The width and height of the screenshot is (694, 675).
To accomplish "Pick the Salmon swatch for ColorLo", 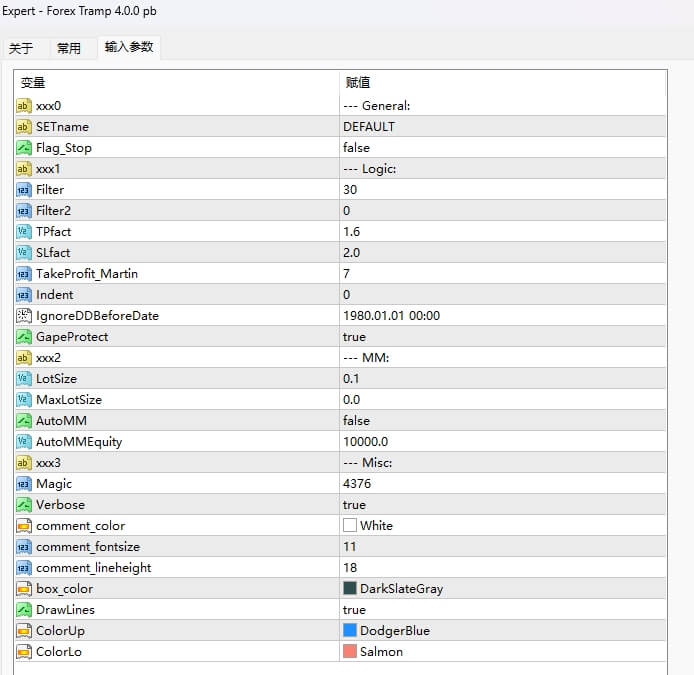I will click(x=350, y=651).
